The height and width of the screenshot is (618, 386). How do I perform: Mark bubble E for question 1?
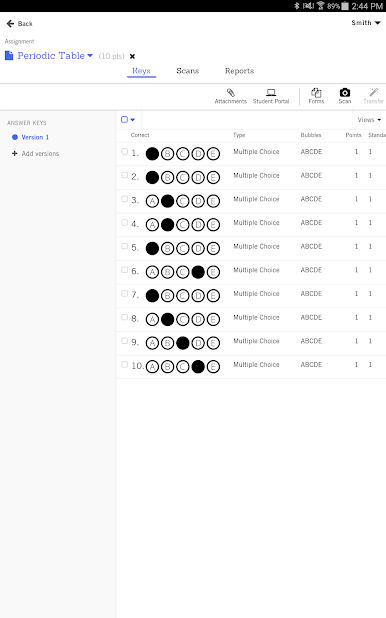pyautogui.click(x=213, y=154)
